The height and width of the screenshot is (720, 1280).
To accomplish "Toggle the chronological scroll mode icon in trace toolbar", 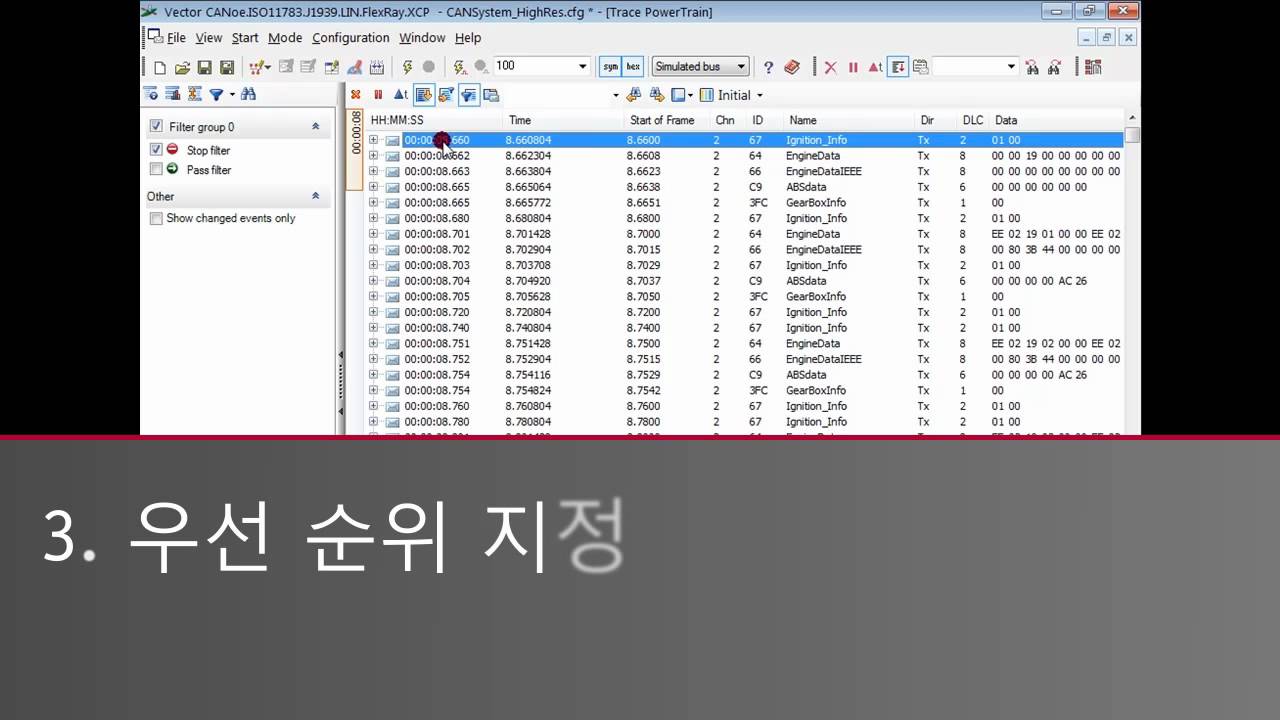I will point(423,95).
